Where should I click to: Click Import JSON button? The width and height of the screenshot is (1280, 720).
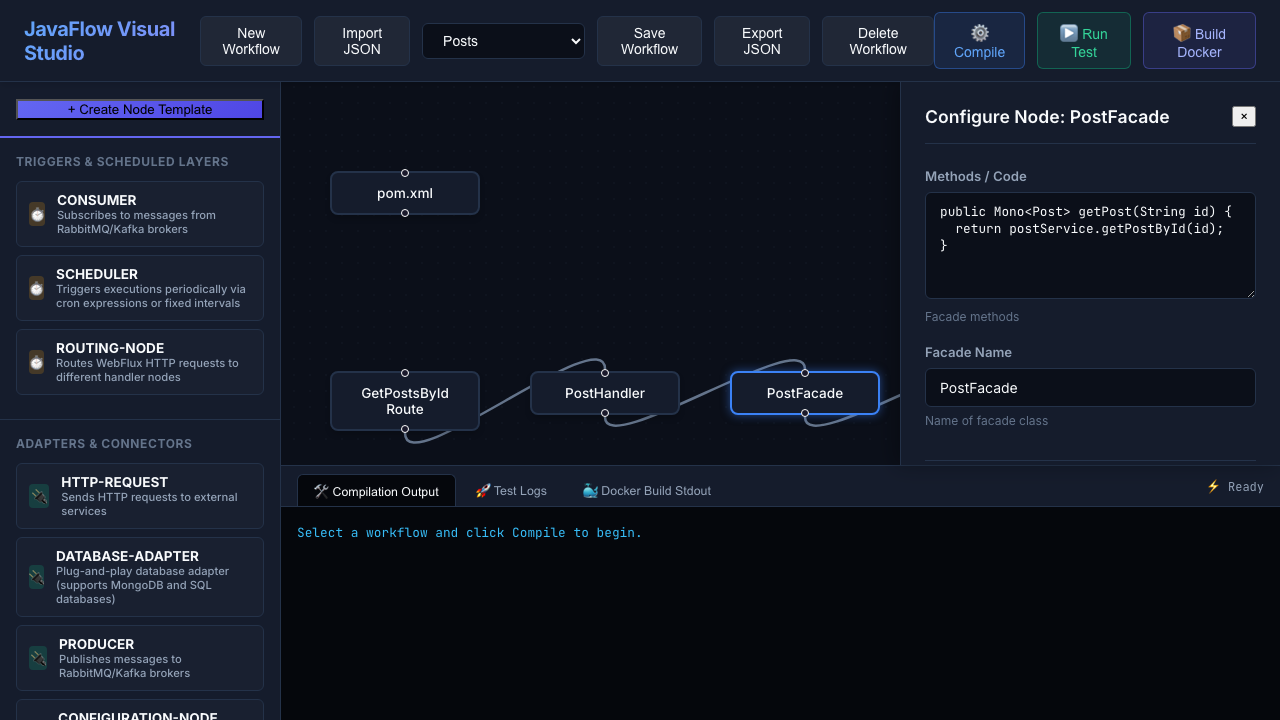point(362,41)
